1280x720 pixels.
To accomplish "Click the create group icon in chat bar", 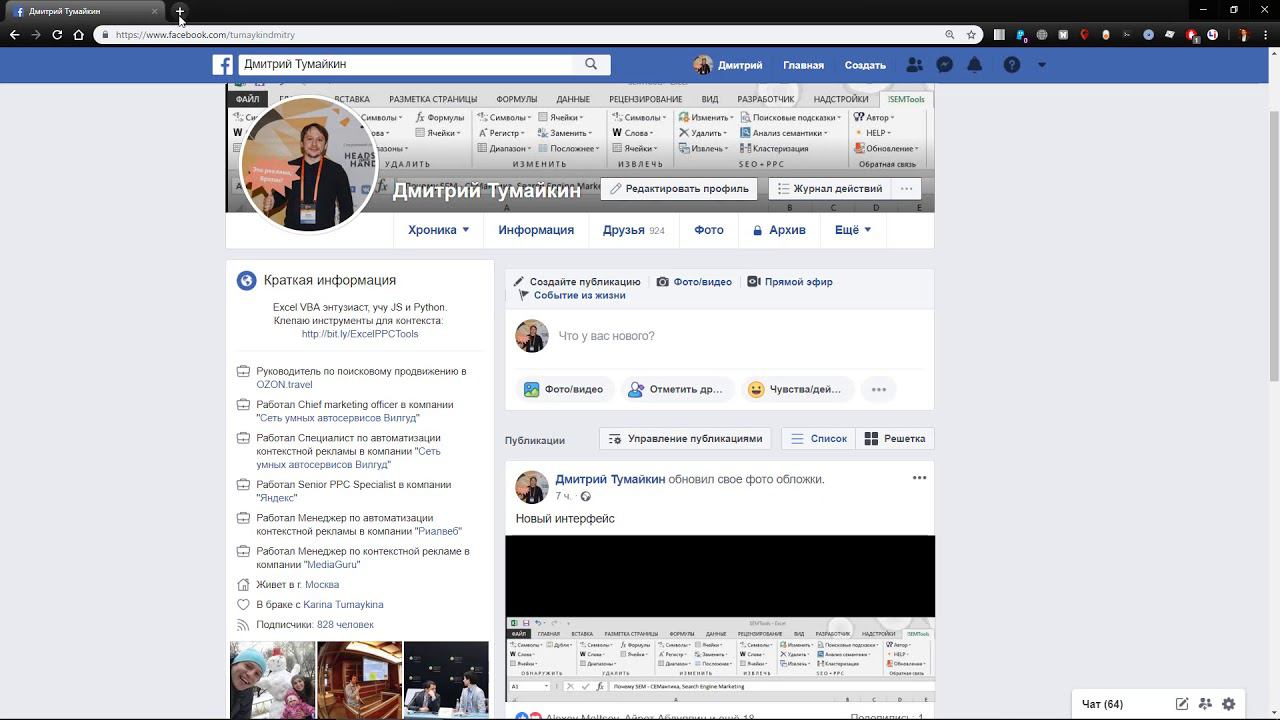I will 1205,704.
